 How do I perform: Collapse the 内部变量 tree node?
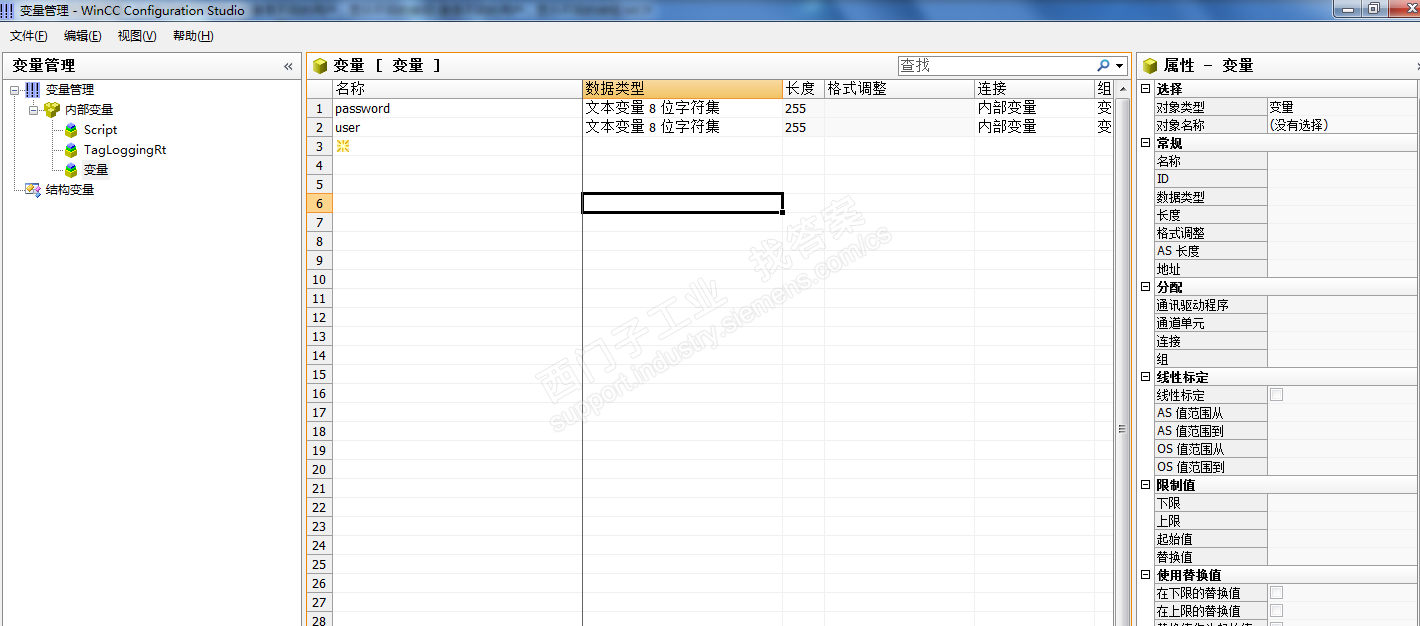(x=33, y=110)
